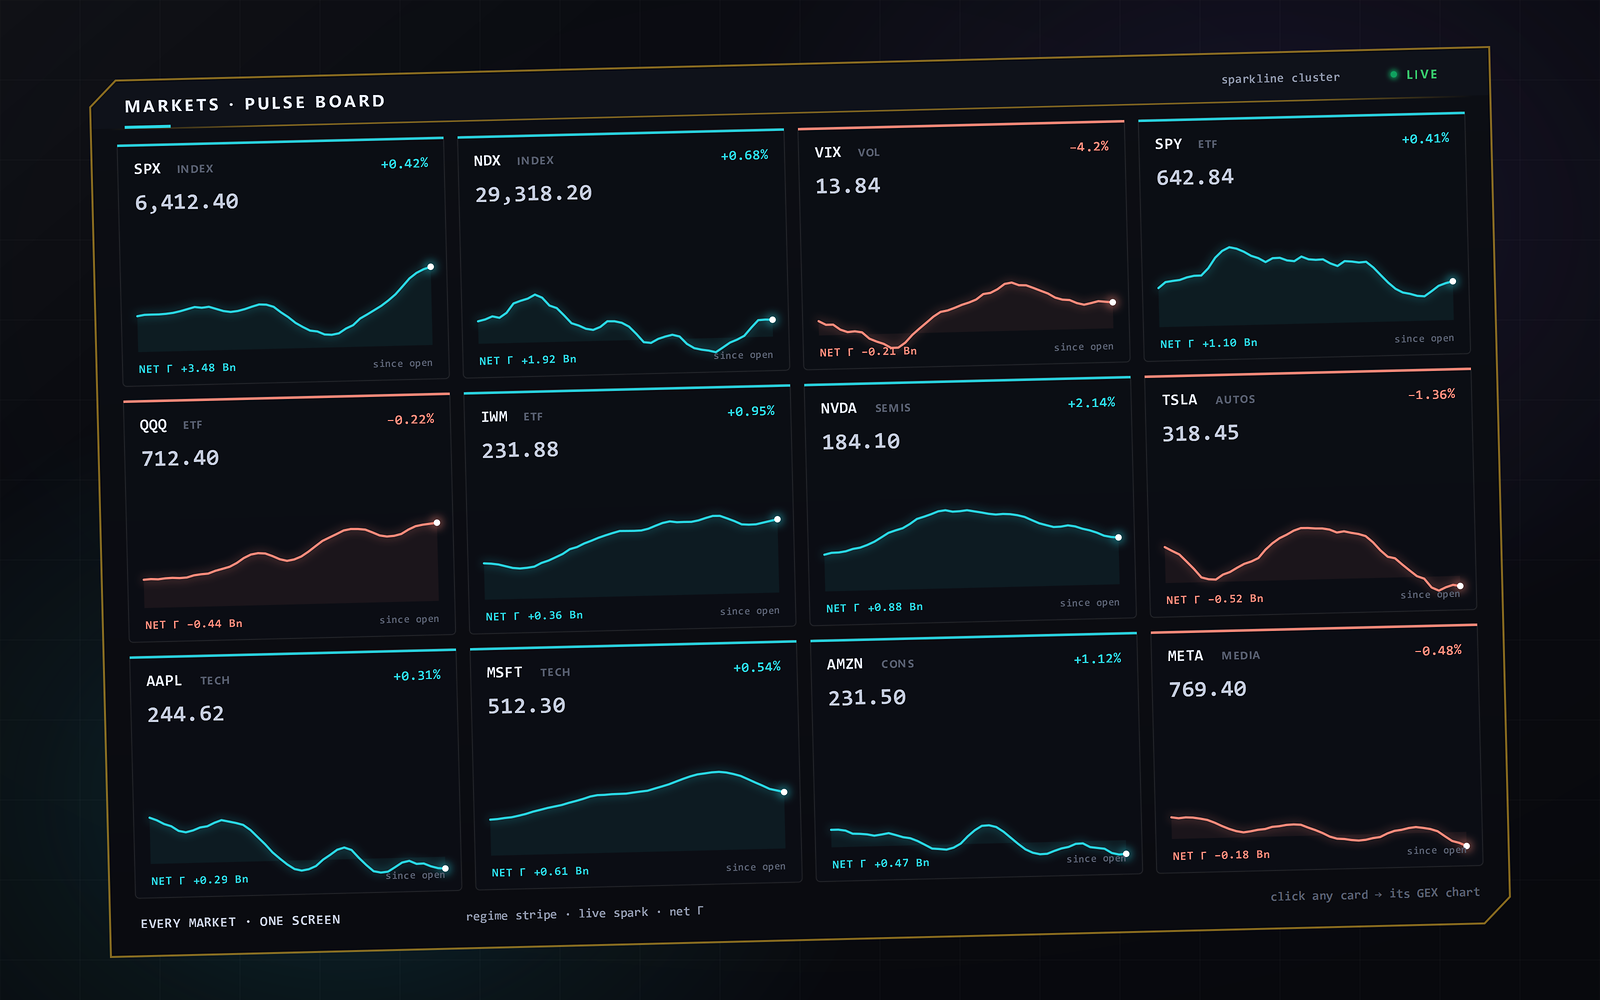Click the +1.12% change on AMZN
Viewport: 1600px width, 1000px height.
coord(1097,659)
